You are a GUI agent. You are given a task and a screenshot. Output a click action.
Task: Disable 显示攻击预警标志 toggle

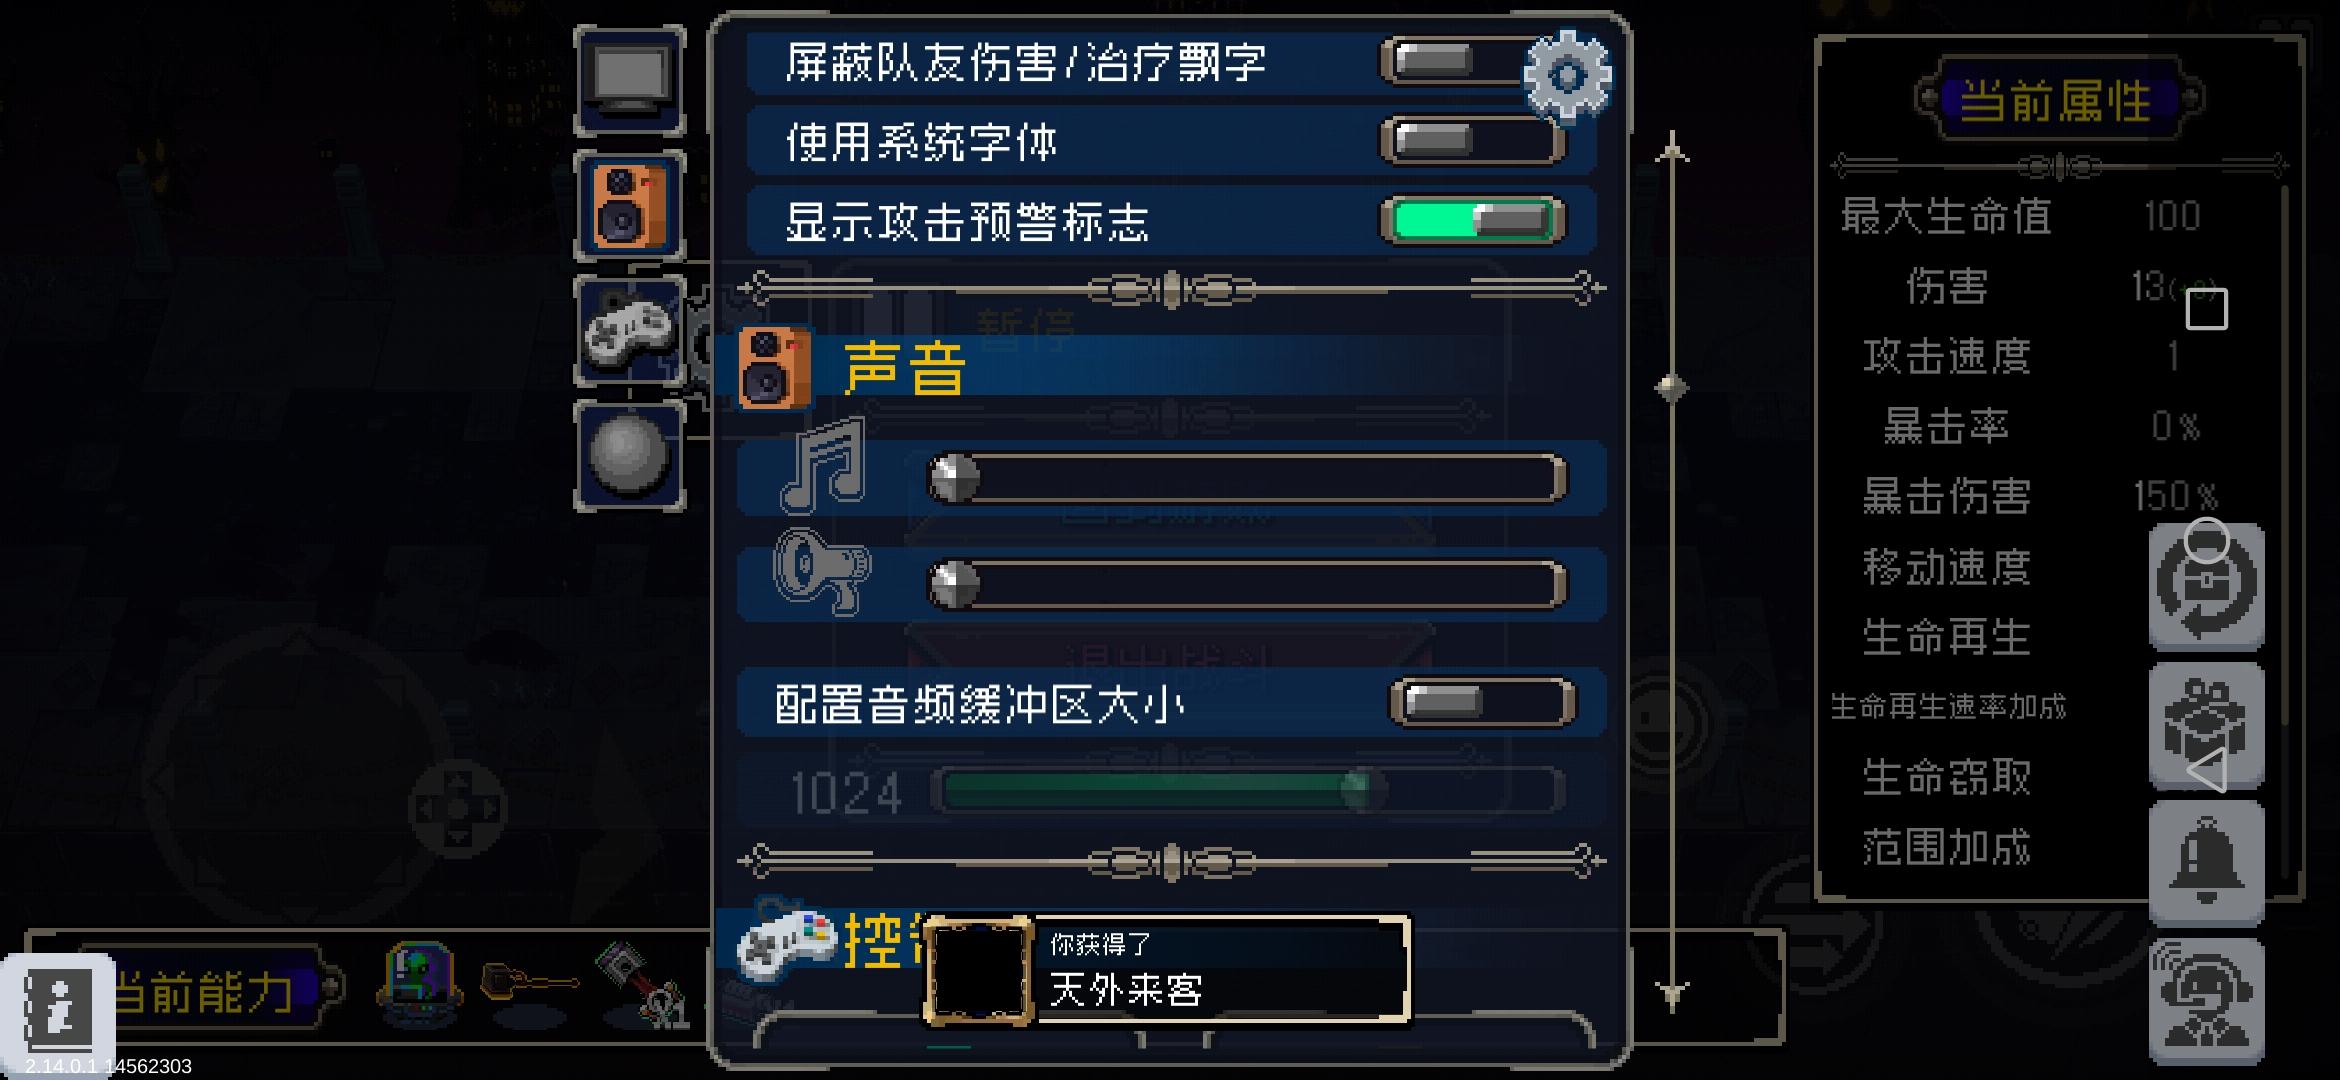click(x=1472, y=220)
